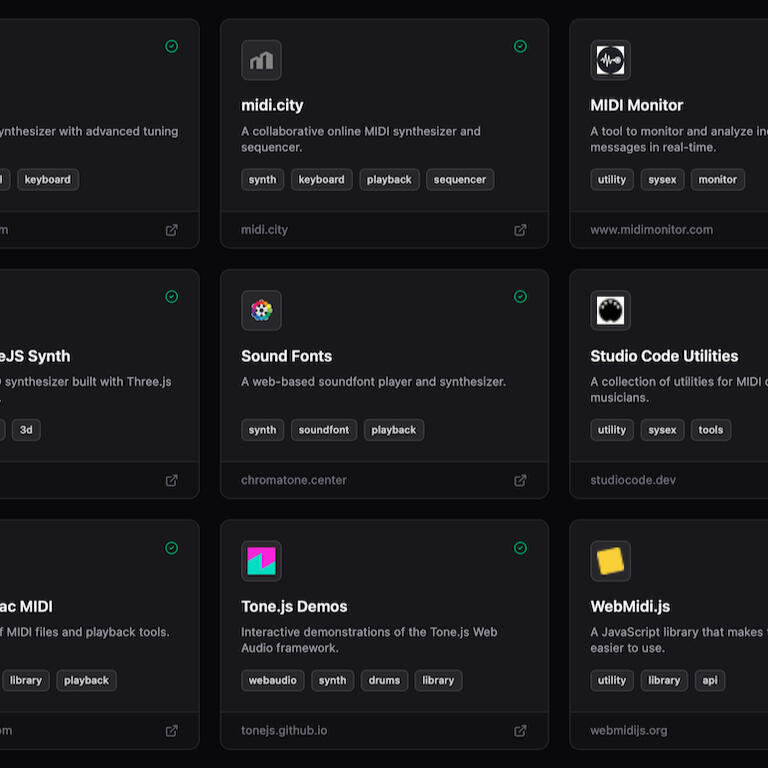The height and width of the screenshot is (768, 768).
Task: Open the tonejs.github.io link
Action: coord(284,730)
